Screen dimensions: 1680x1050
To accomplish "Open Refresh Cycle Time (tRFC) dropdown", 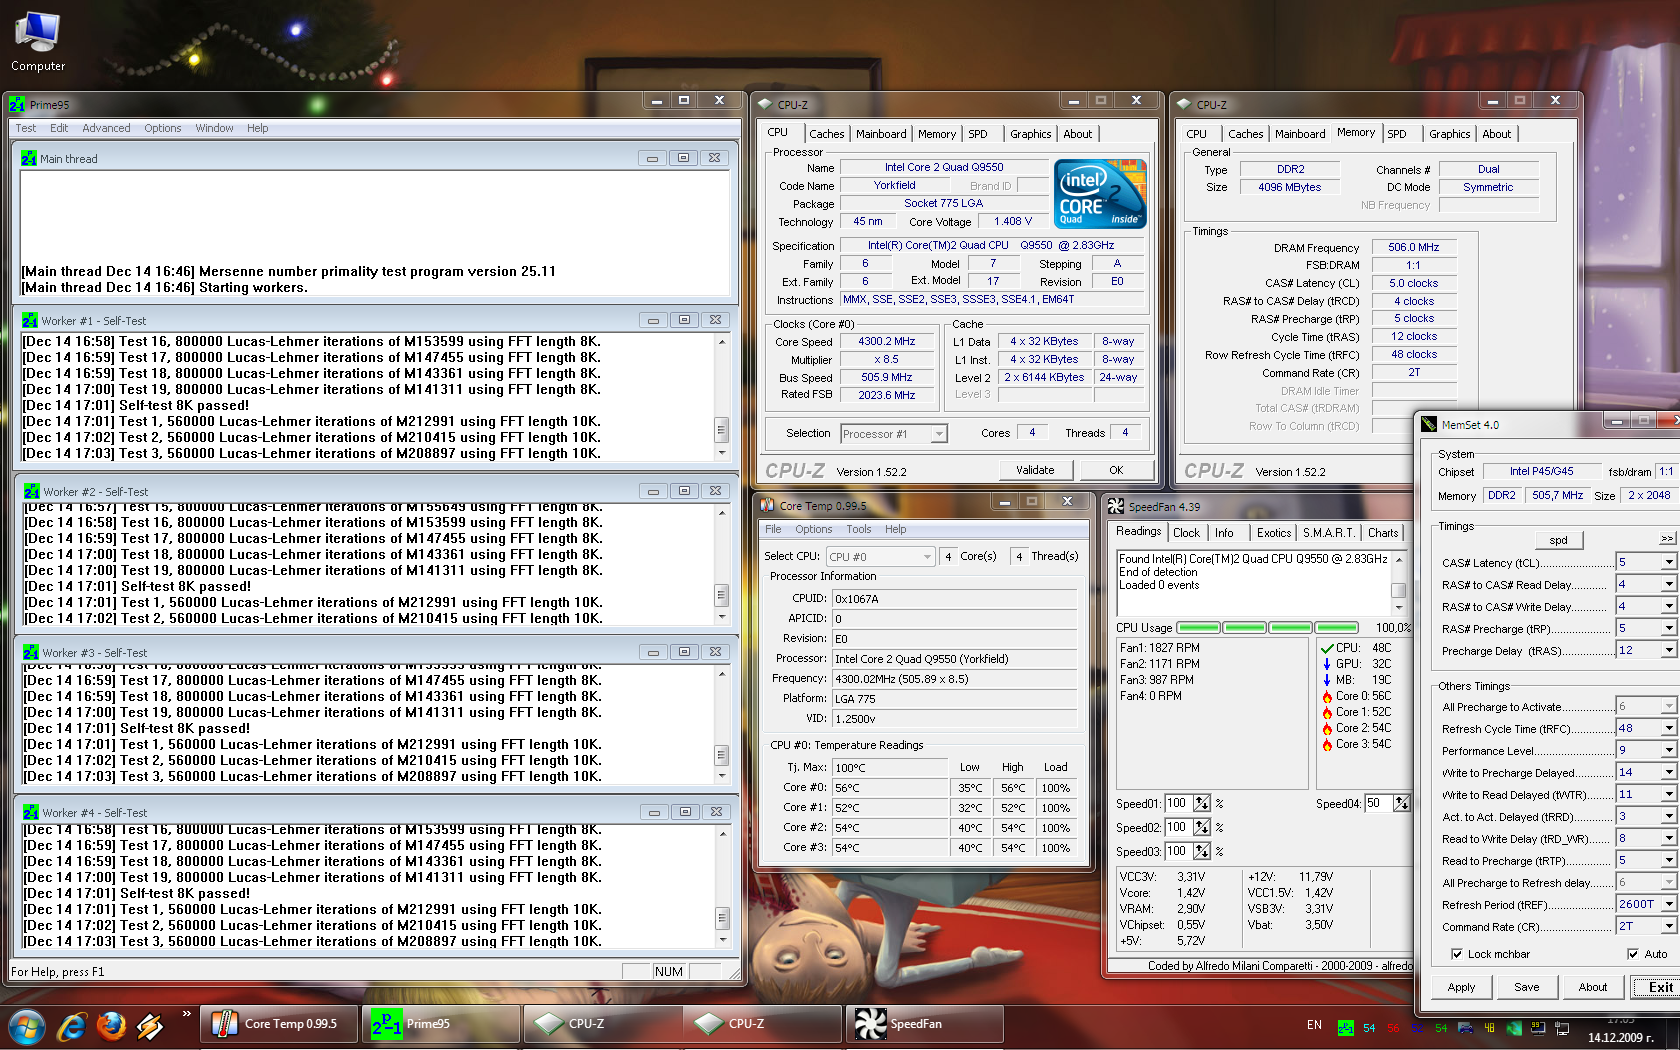I will [x=1669, y=728].
